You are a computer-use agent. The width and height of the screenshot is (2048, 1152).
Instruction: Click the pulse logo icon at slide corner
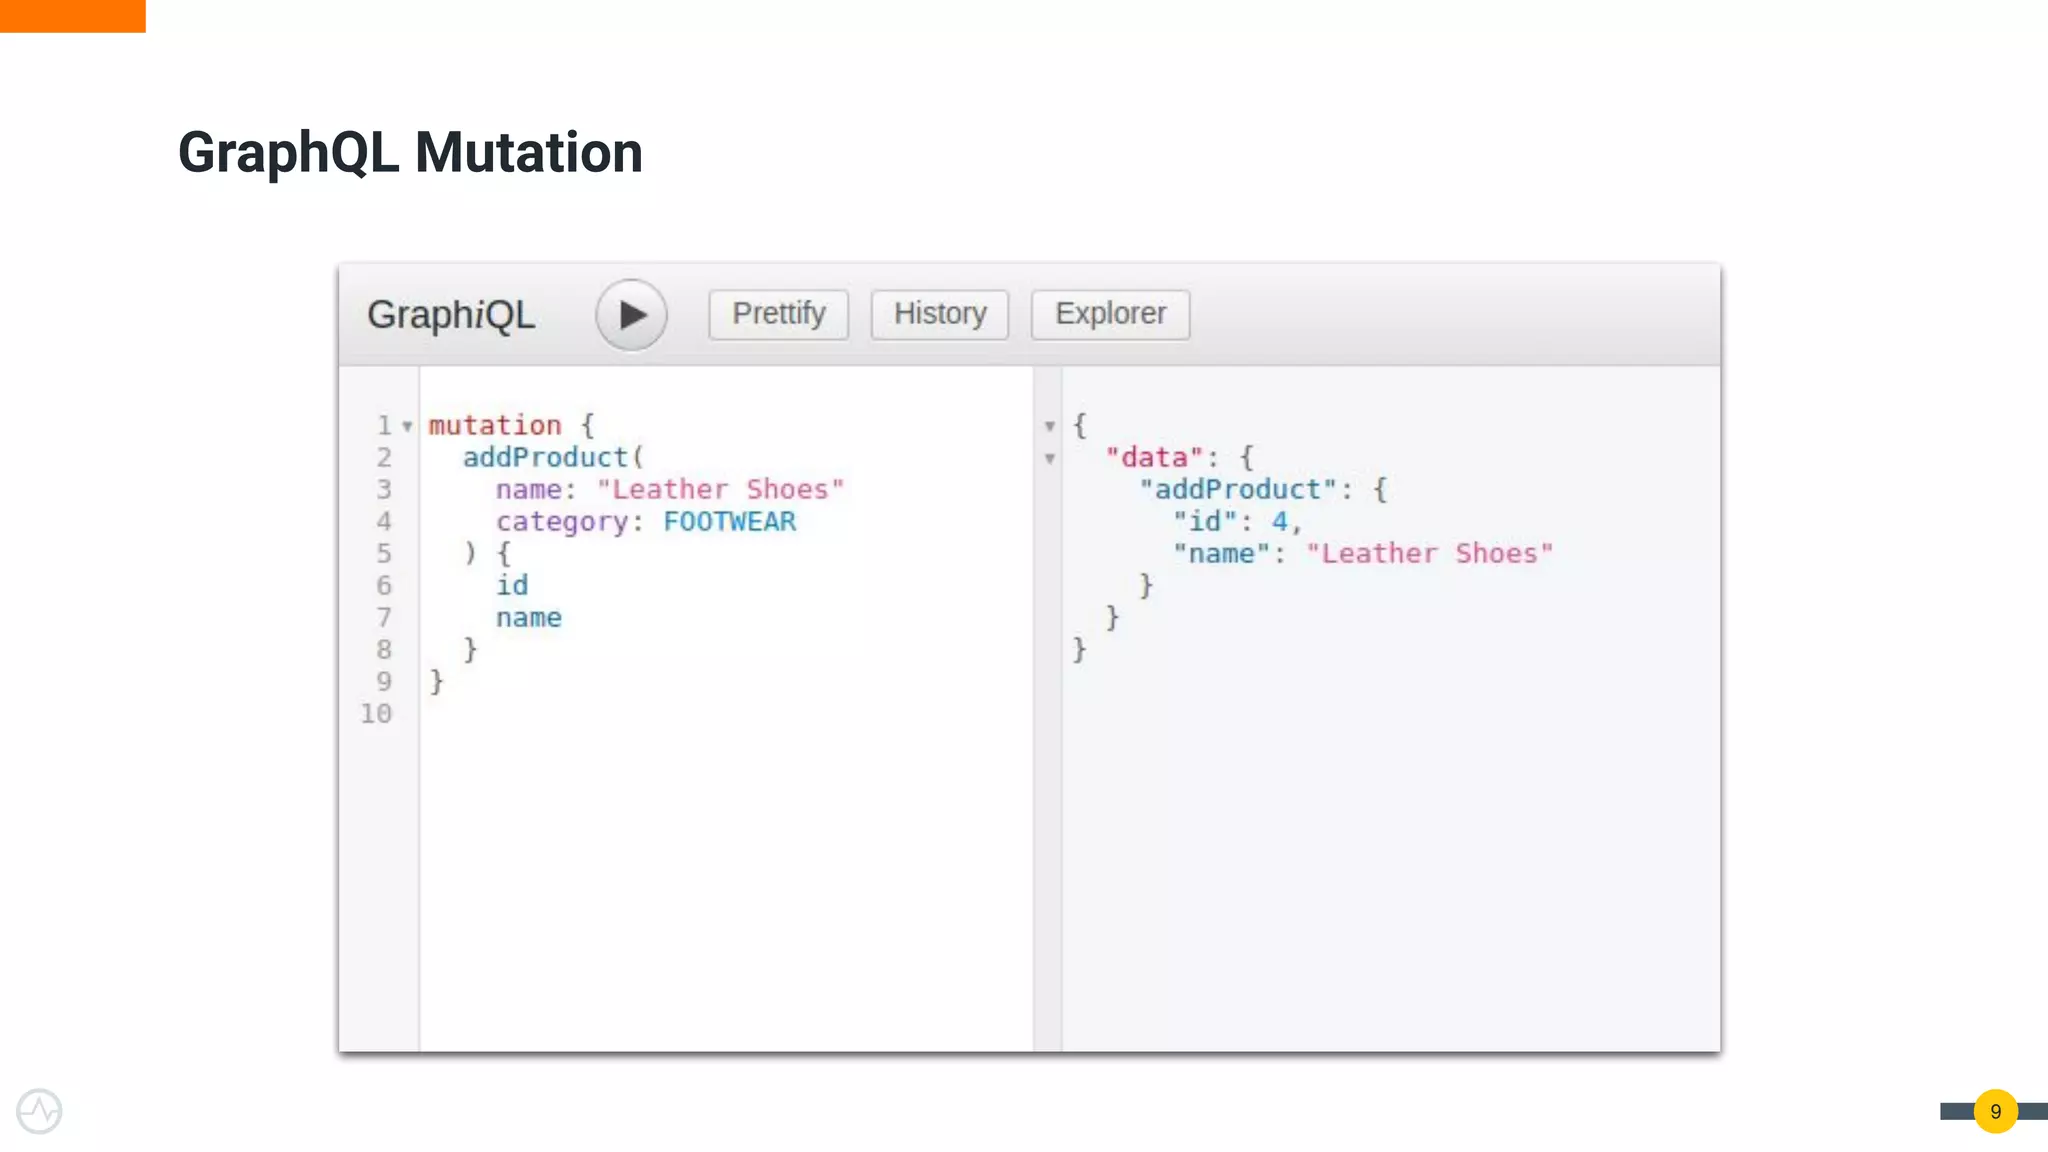(x=40, y=1111)
